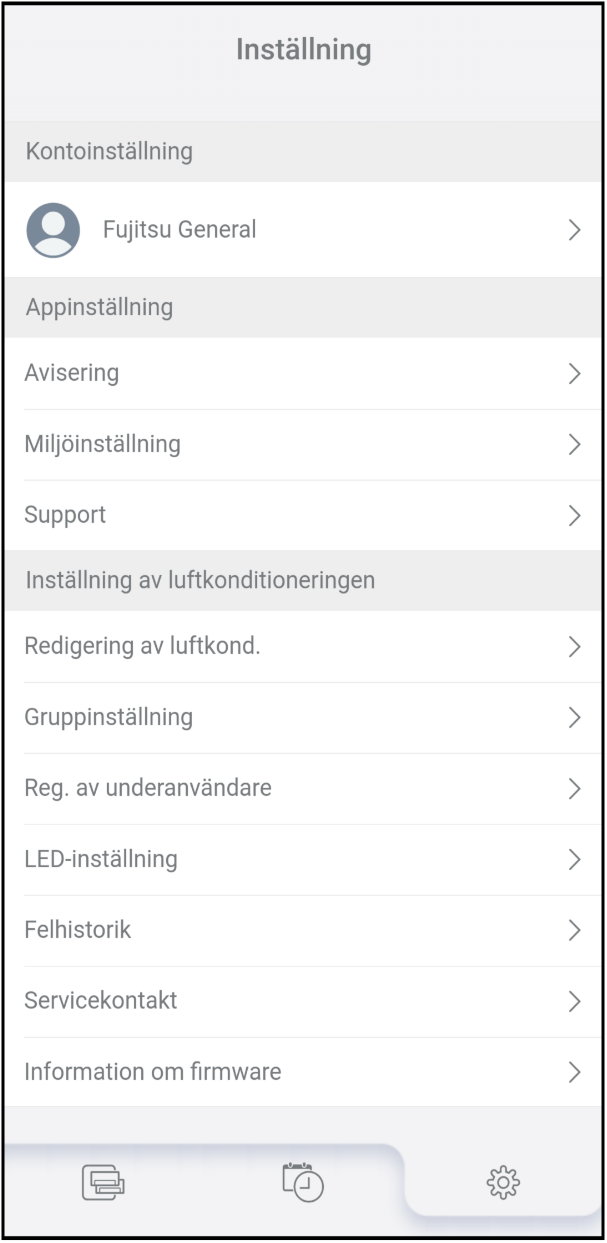
Task: Open the schedule timer tab icon
Action: [303, 1182]
